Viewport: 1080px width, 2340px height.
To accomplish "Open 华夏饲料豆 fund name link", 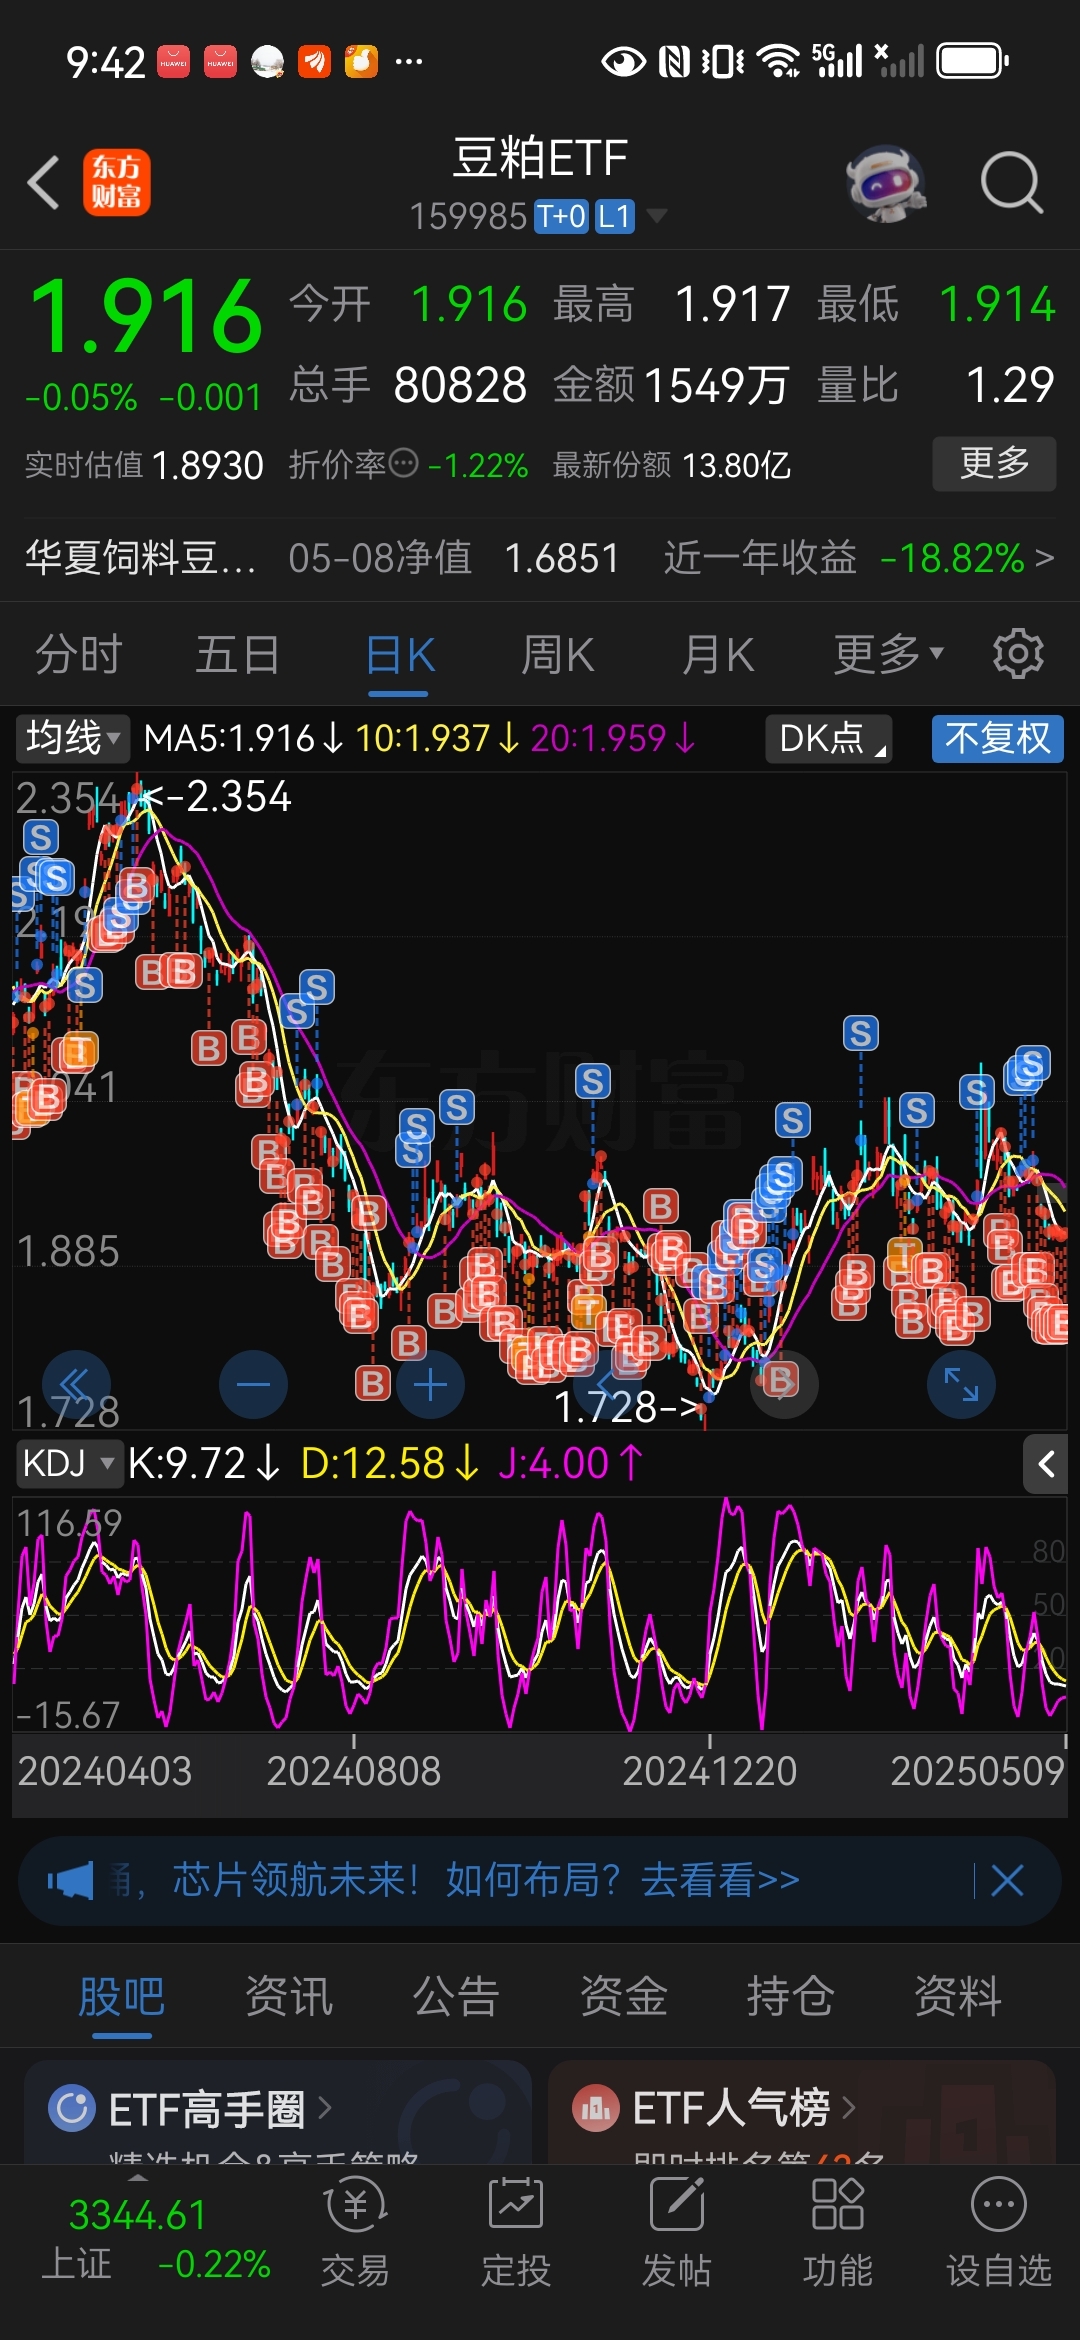I will pyautogui.click(x=140, y=558).
